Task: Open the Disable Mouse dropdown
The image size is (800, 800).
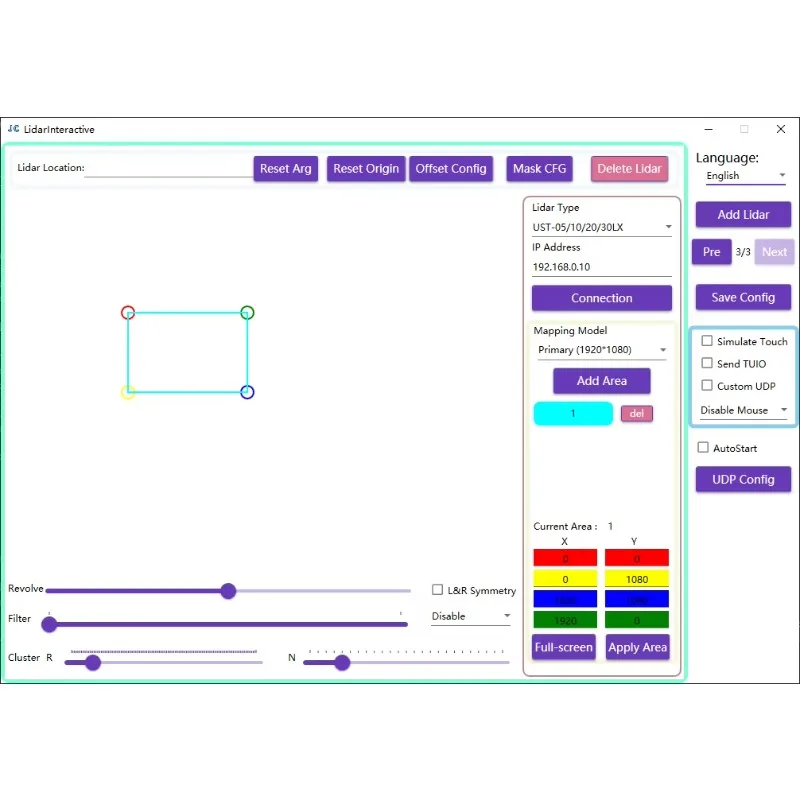Action: 744,410
